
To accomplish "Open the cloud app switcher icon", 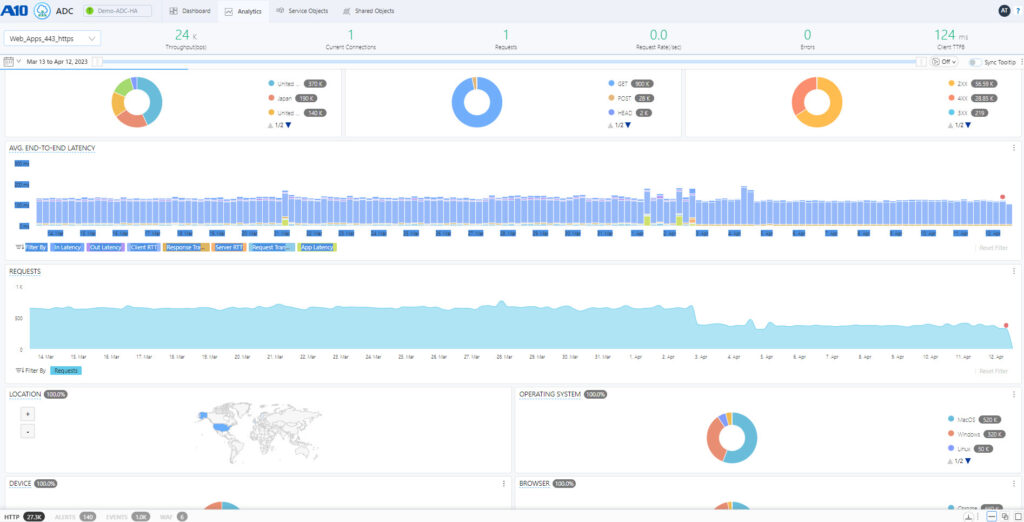I will pyautogui.click(x=42, y=10).
